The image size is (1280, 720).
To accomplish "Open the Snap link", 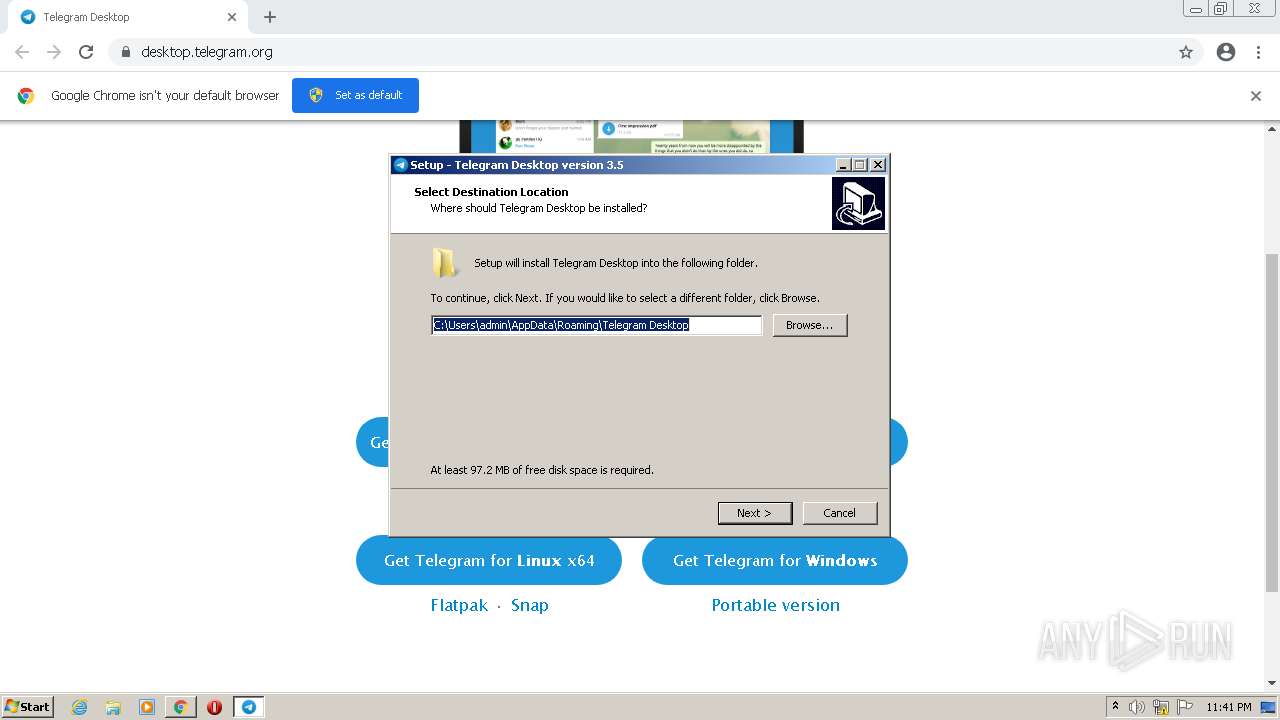I will [529, 605].
